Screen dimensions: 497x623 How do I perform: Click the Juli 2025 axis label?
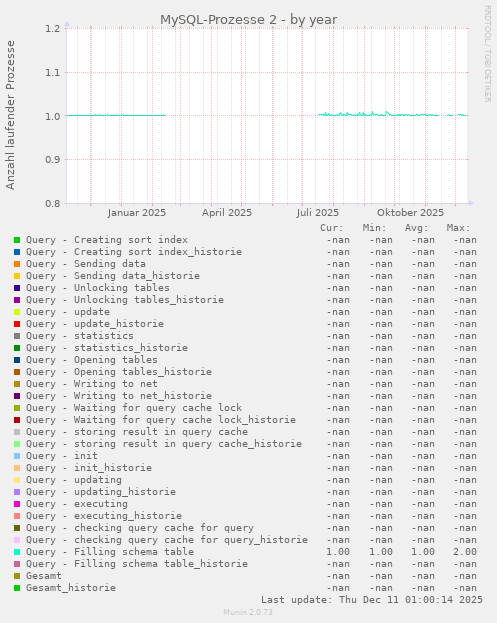coord(317,213)
